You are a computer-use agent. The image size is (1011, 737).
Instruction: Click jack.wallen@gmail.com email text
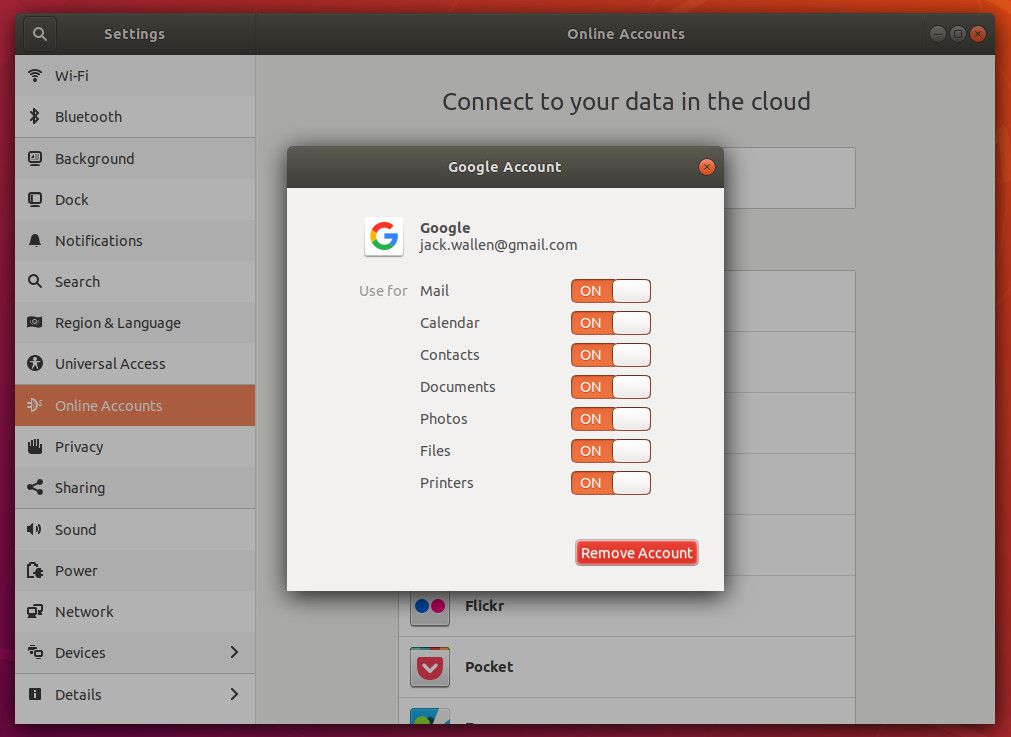pyautogui.click(x=498, y=246)
